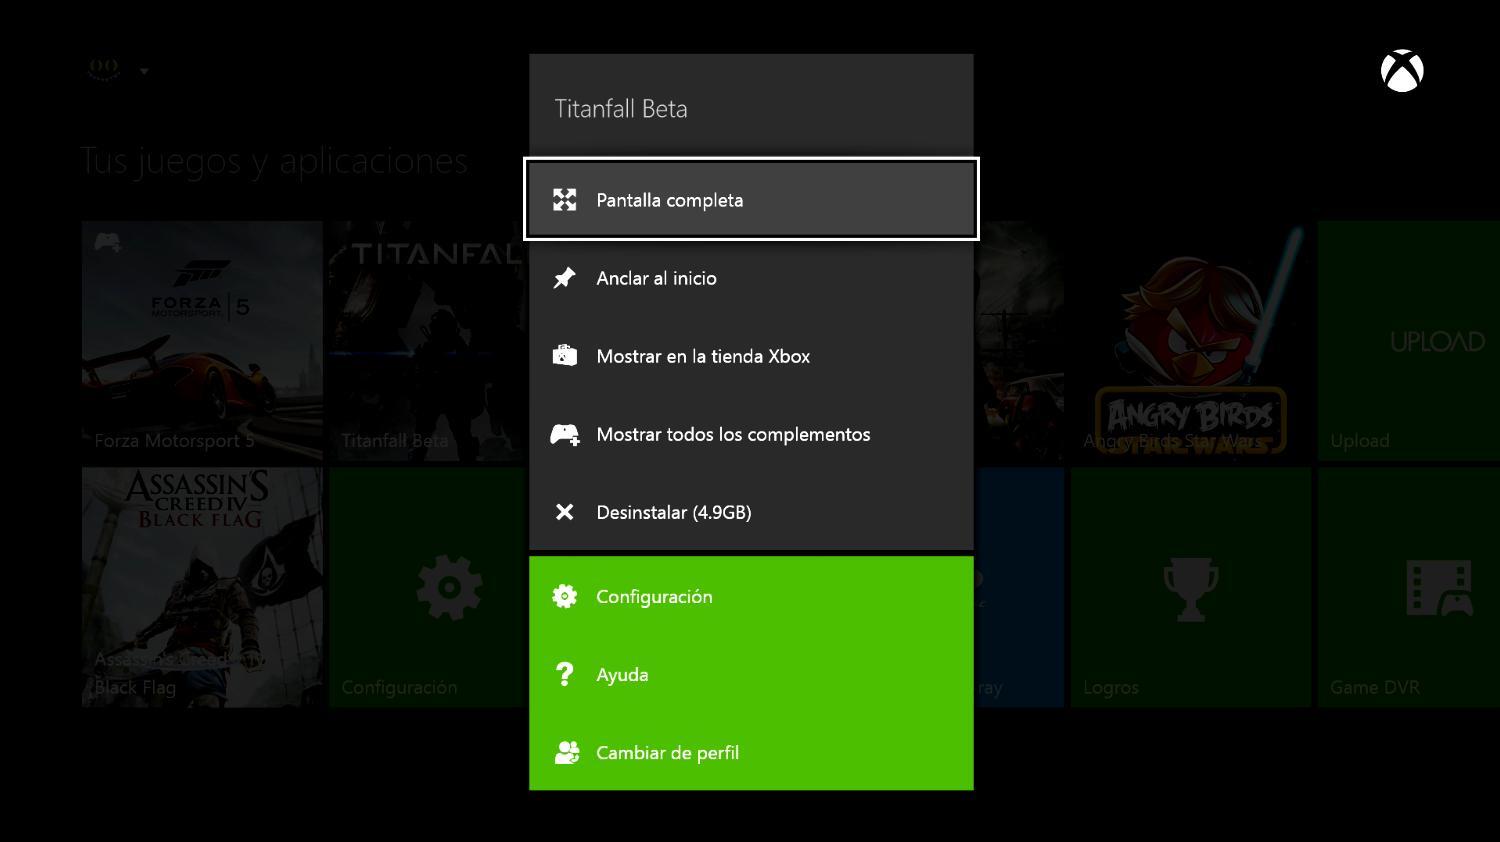Click the X icon next to Desinstalar
Viewport: 1500px width, 842px height.
point(565,512)
